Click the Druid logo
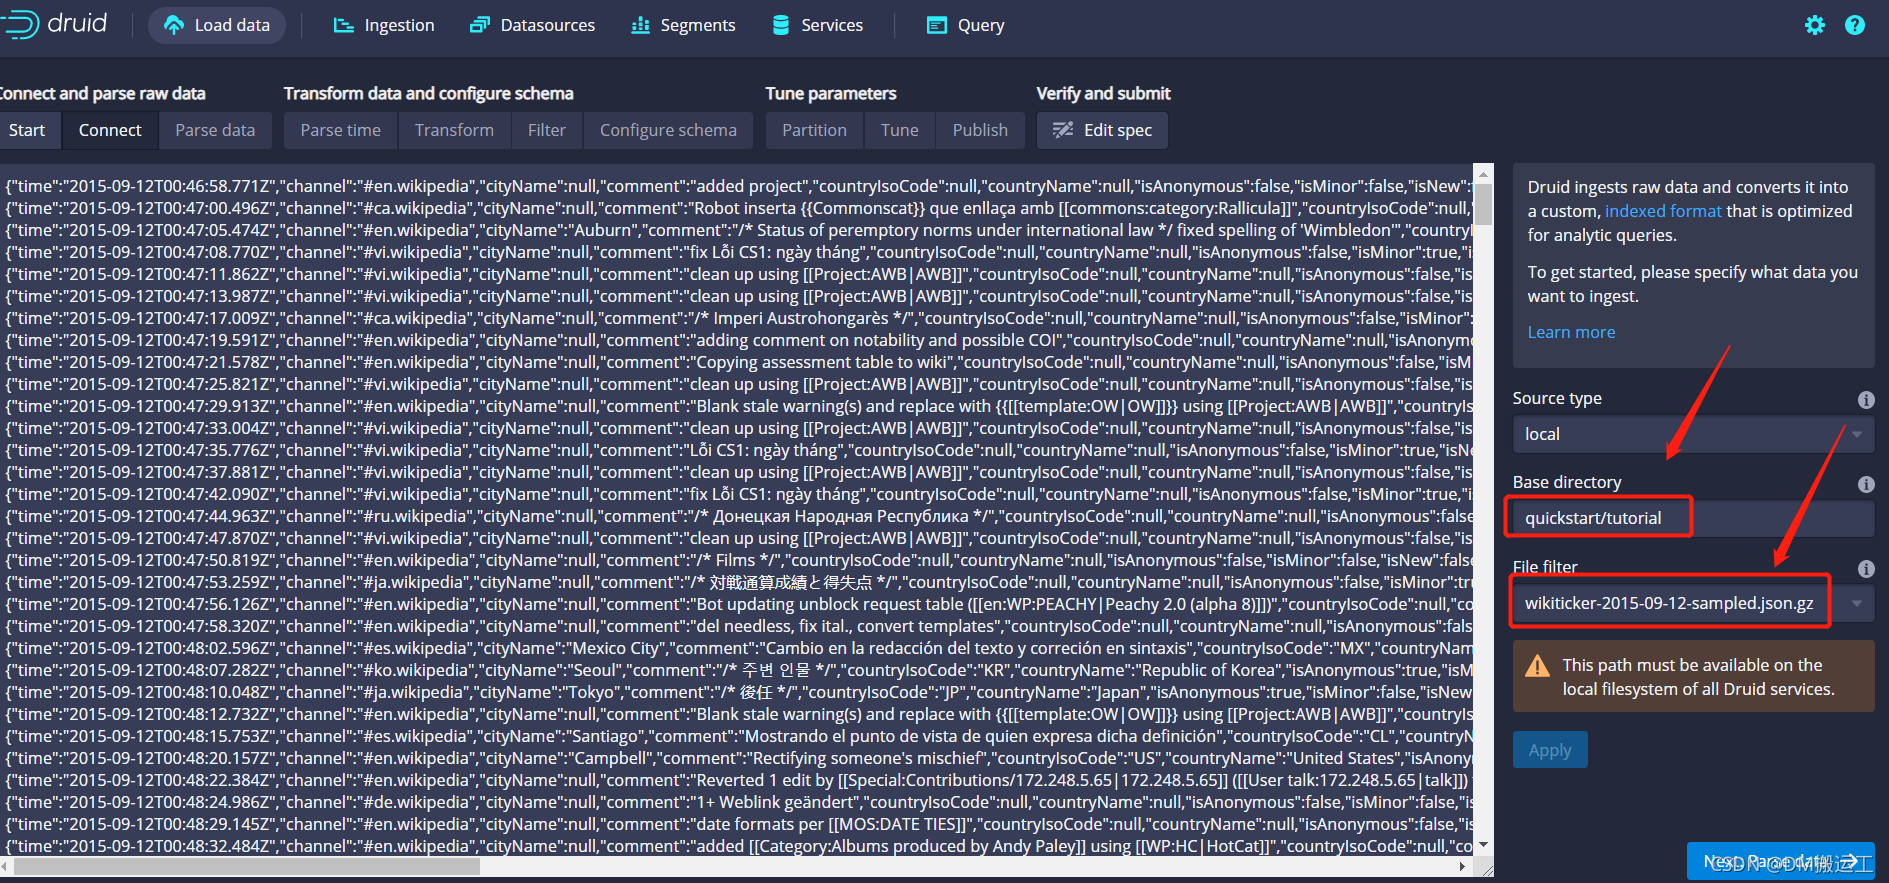This screenshot has height=883, width=1889. click(x=55, y=24)
